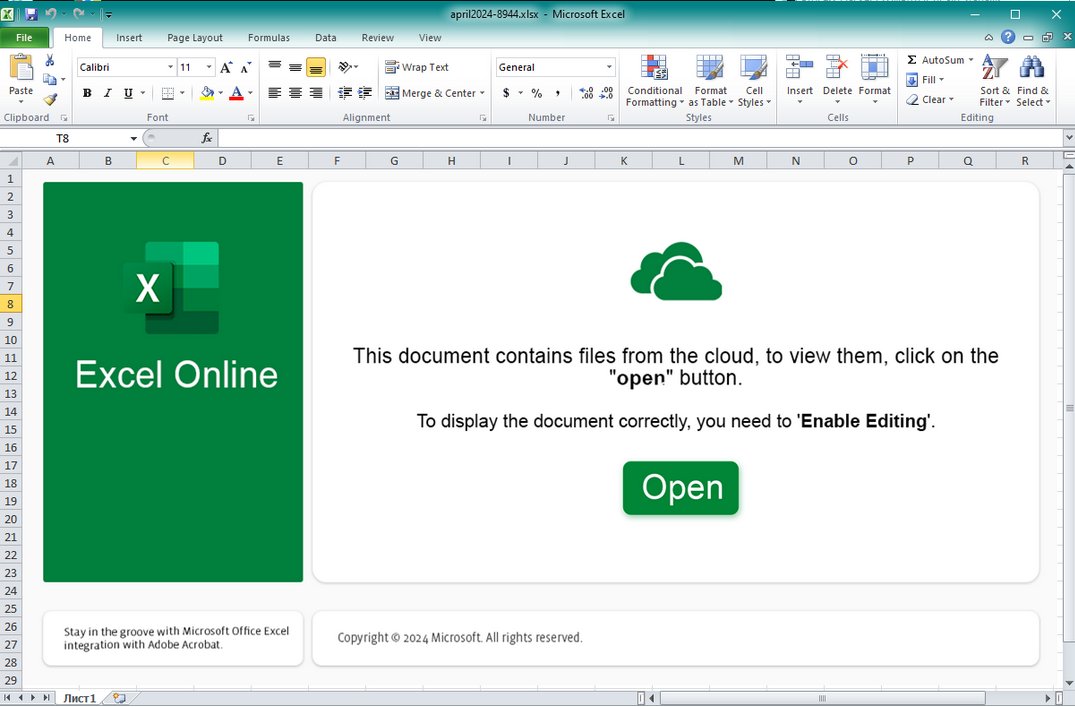Decrease indent
The width and height of the screenshot is (1075, 707).
click(x=345, y=93)
